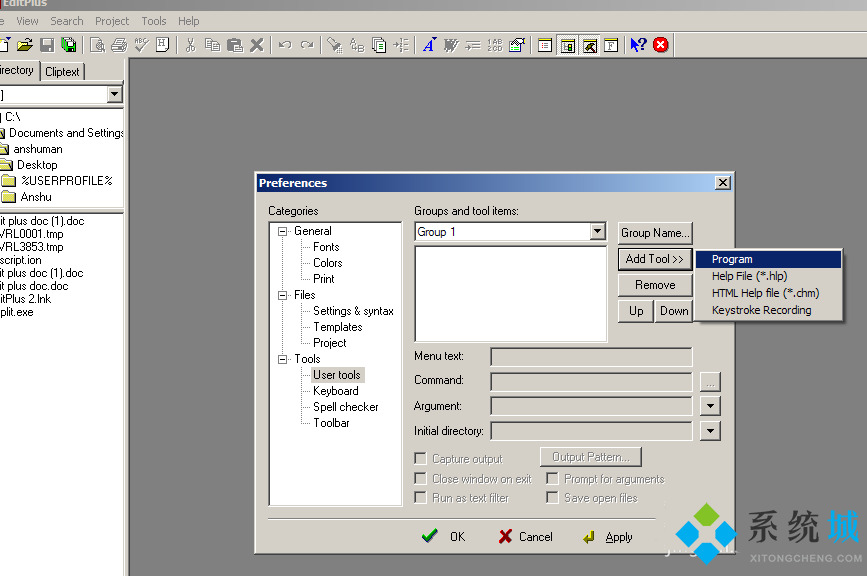Switch to the Cliptext tab

click(62, 71)
